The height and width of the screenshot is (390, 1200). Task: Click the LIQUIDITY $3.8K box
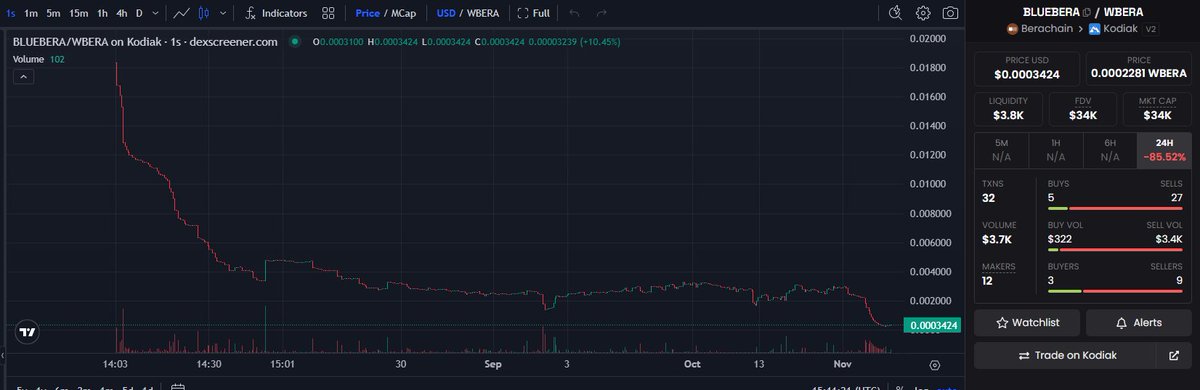click(1008, 109)
